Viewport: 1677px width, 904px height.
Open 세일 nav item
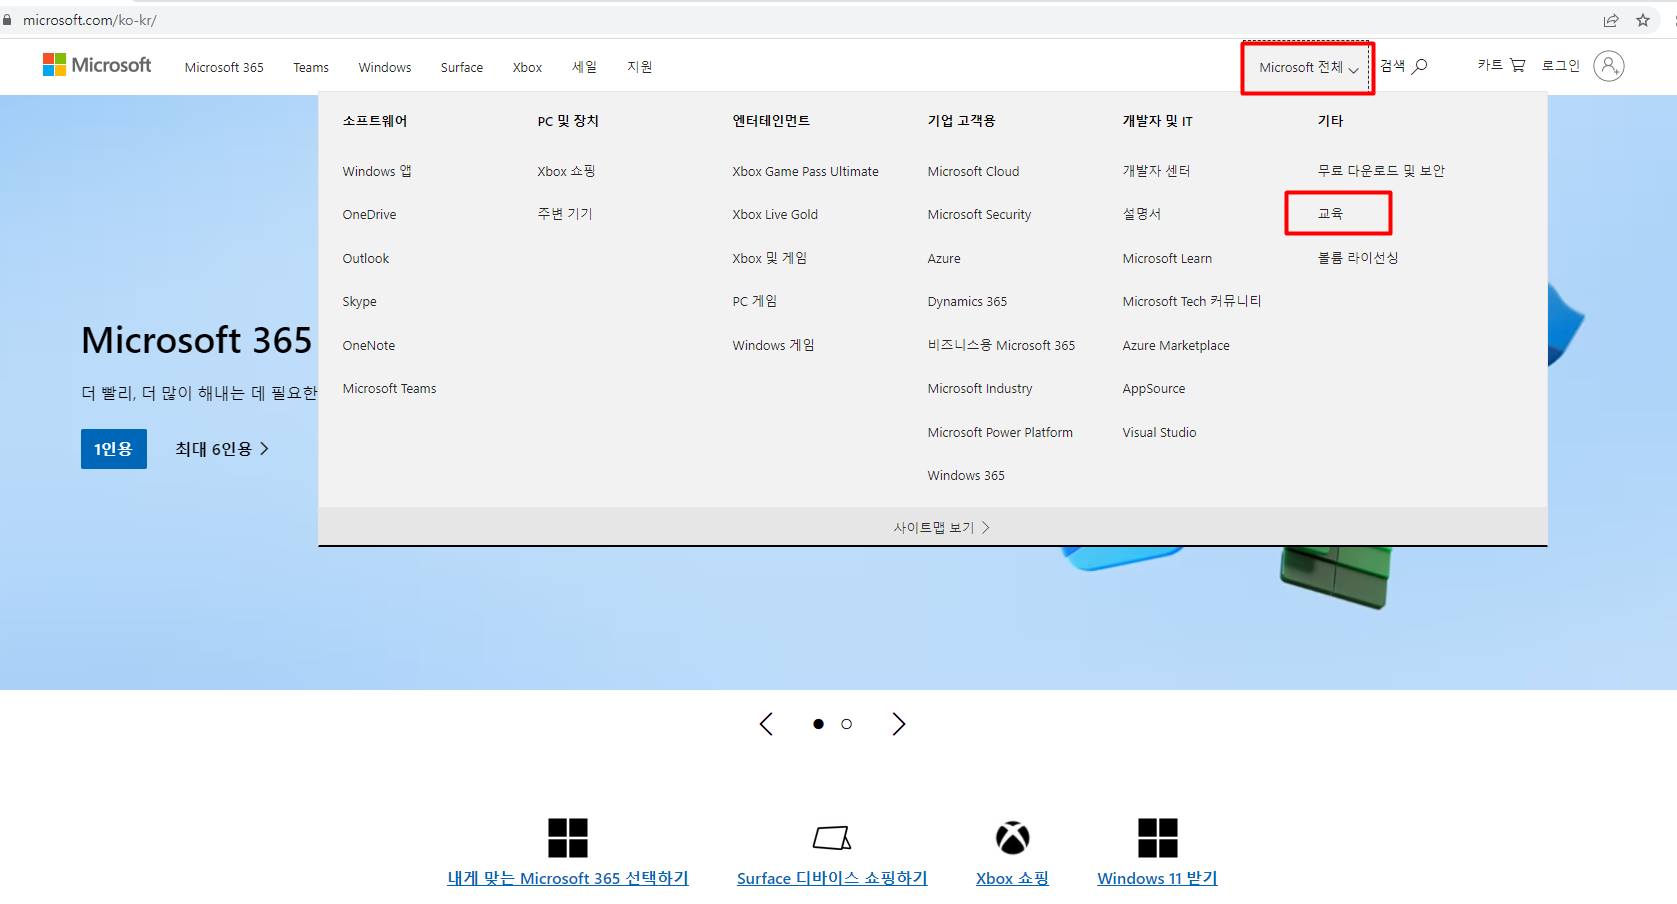[585, 67]
